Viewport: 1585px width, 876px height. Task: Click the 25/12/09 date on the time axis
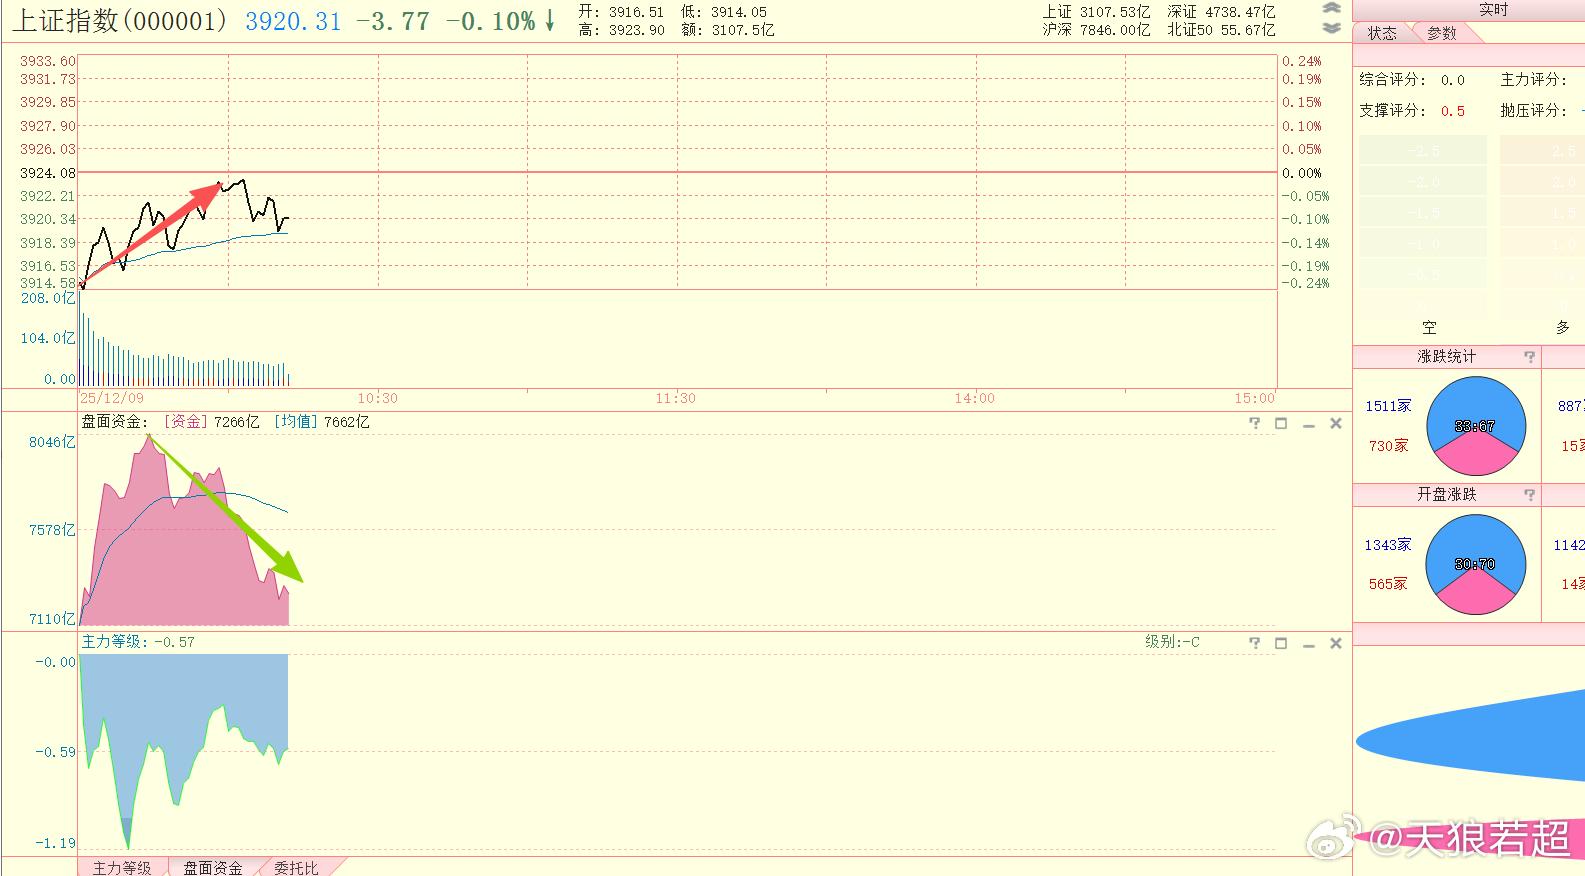click(x=112, y=398)
